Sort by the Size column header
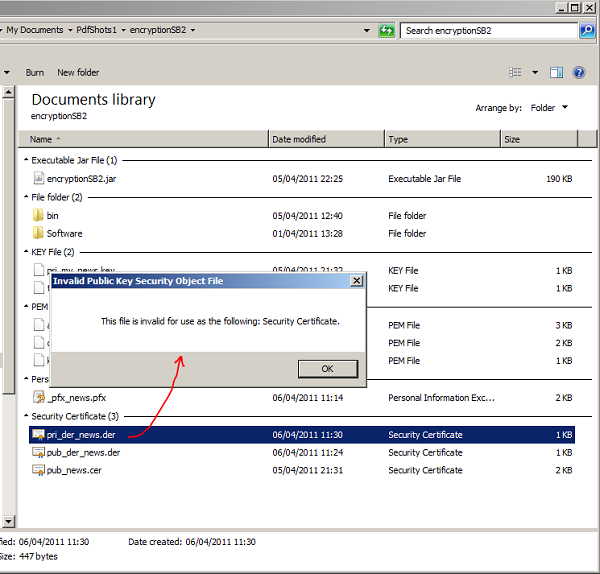 [x=539, y=139]
